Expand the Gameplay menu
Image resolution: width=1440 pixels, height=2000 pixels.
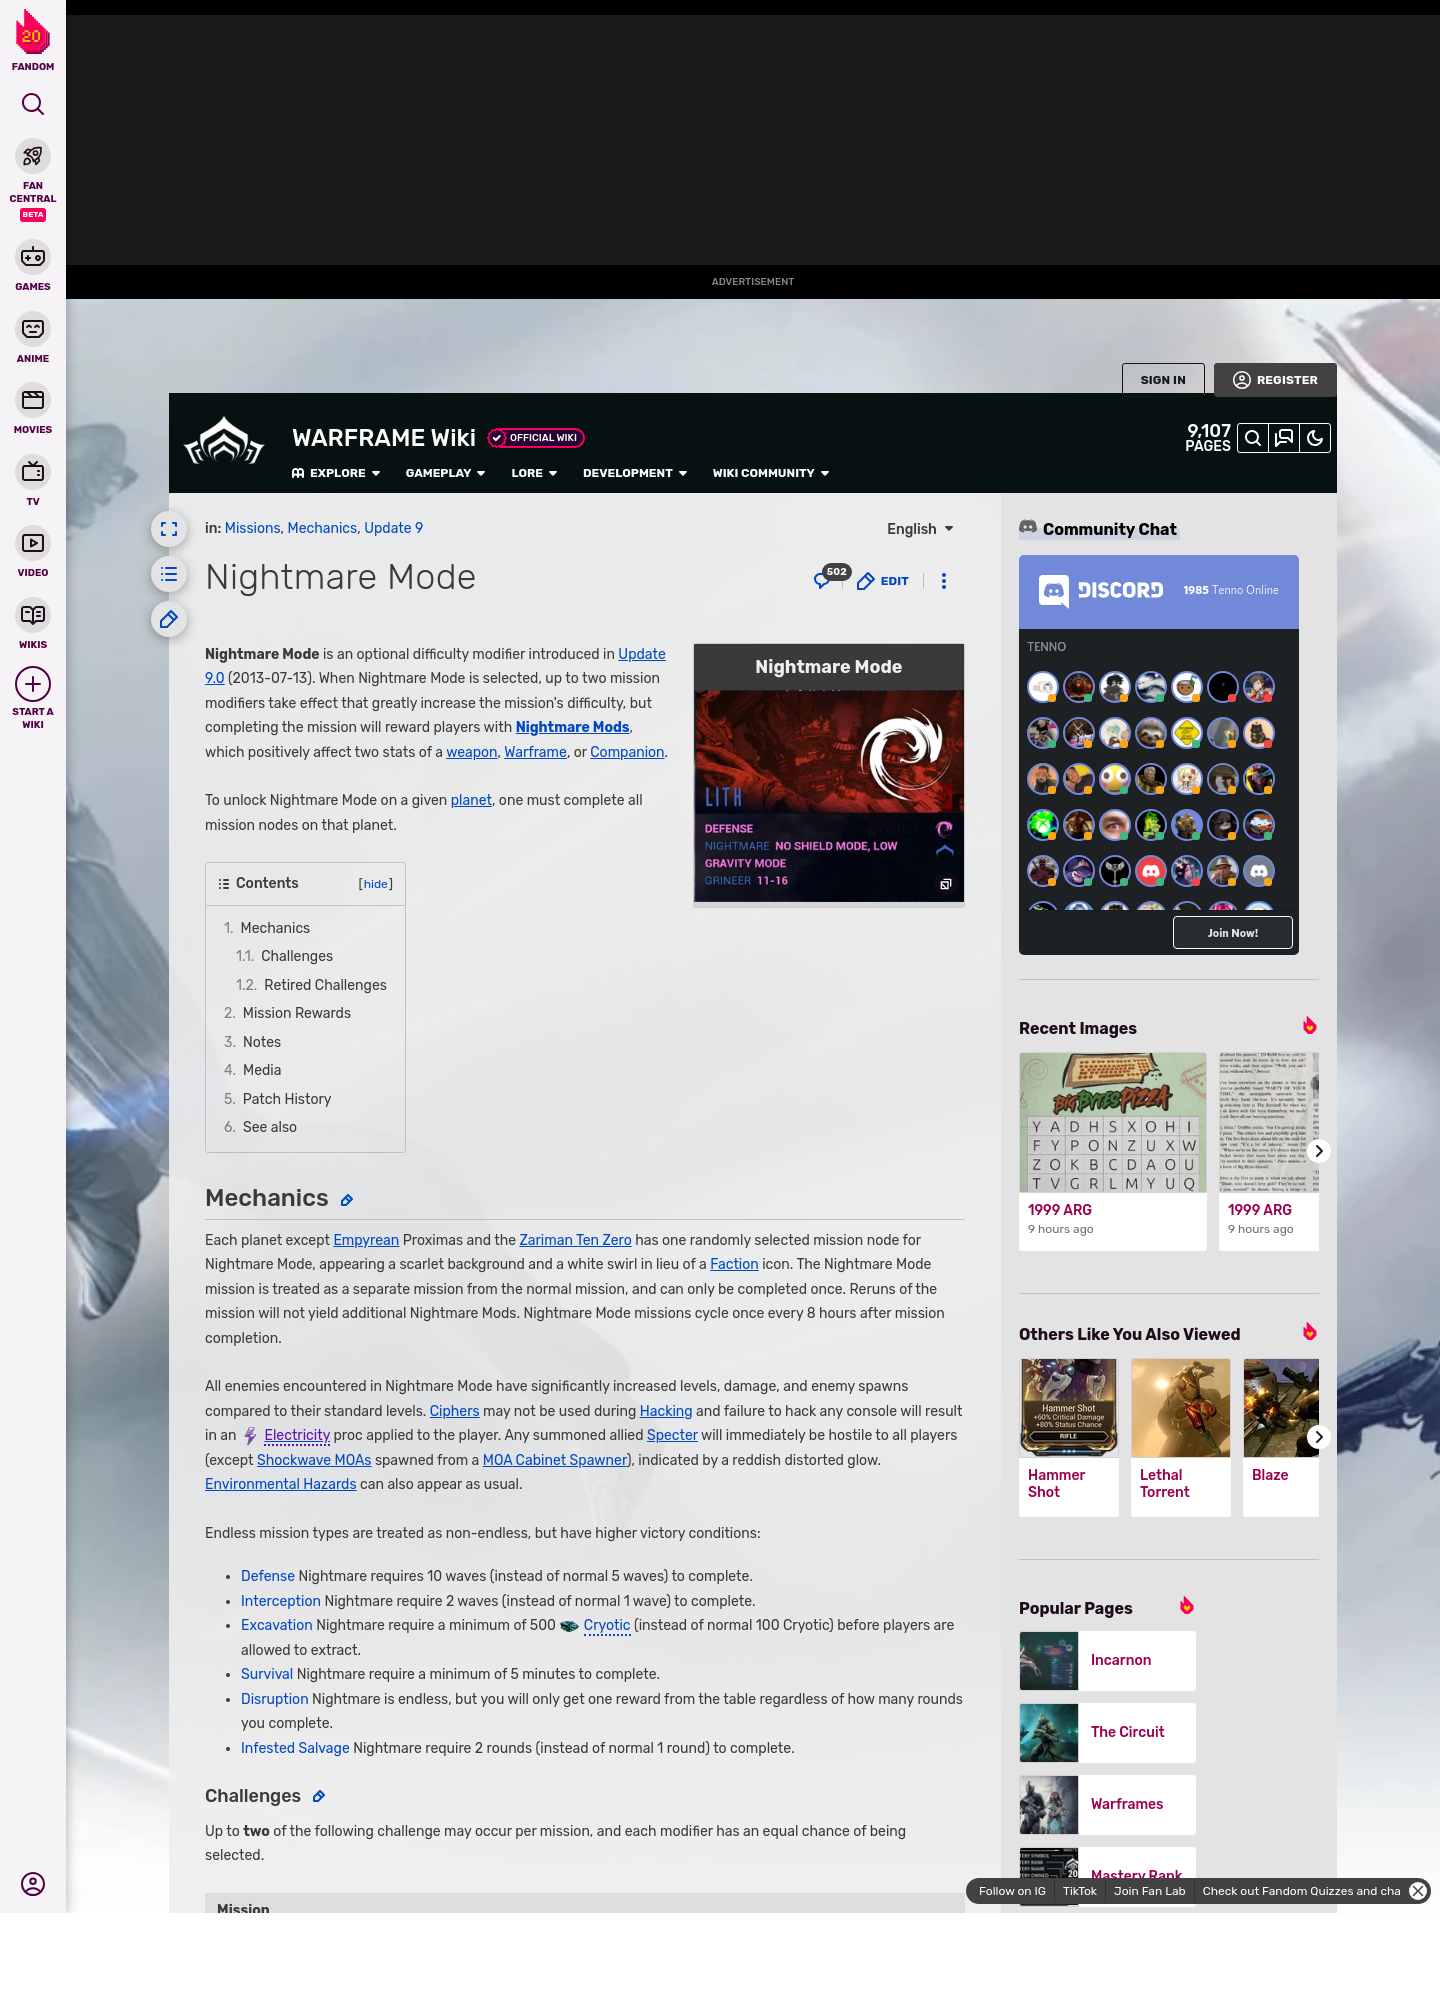[x=445, y=473]
